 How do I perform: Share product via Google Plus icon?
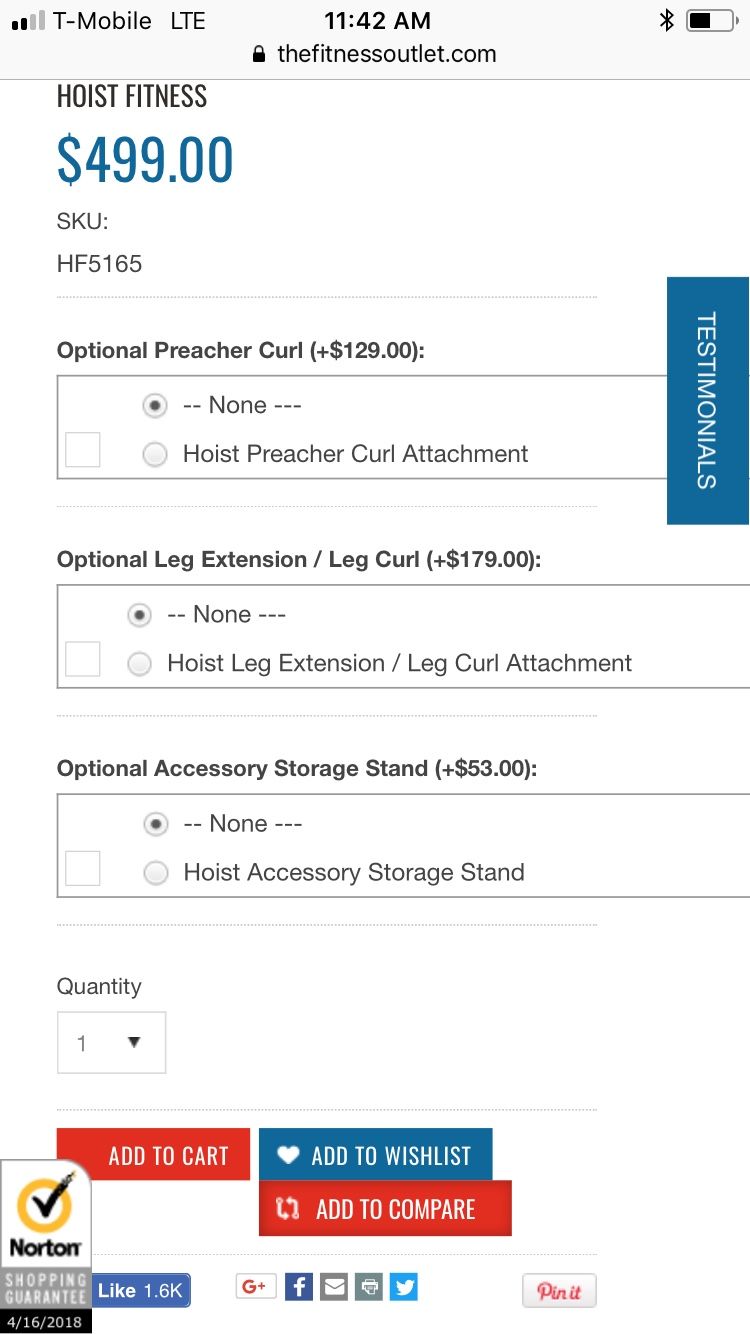click(x=256, y=1286)
